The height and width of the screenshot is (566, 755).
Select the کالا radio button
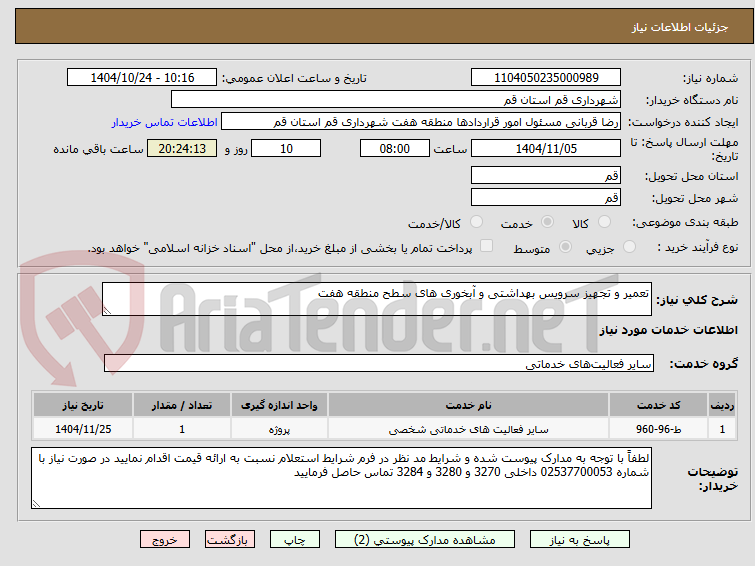[x=604, y=222]
